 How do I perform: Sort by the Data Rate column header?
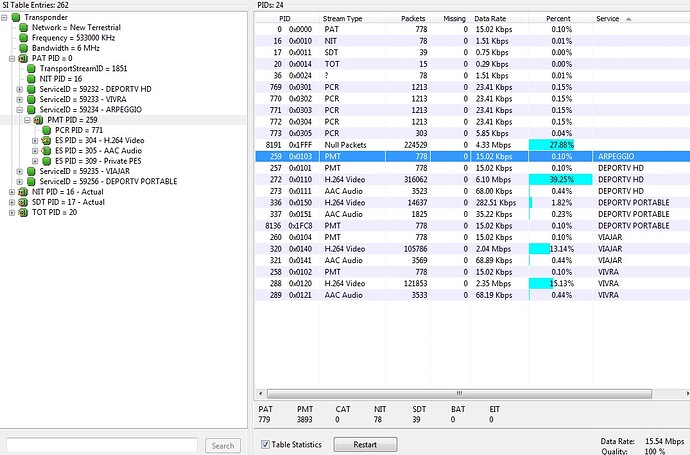click(x=499, y=18)
